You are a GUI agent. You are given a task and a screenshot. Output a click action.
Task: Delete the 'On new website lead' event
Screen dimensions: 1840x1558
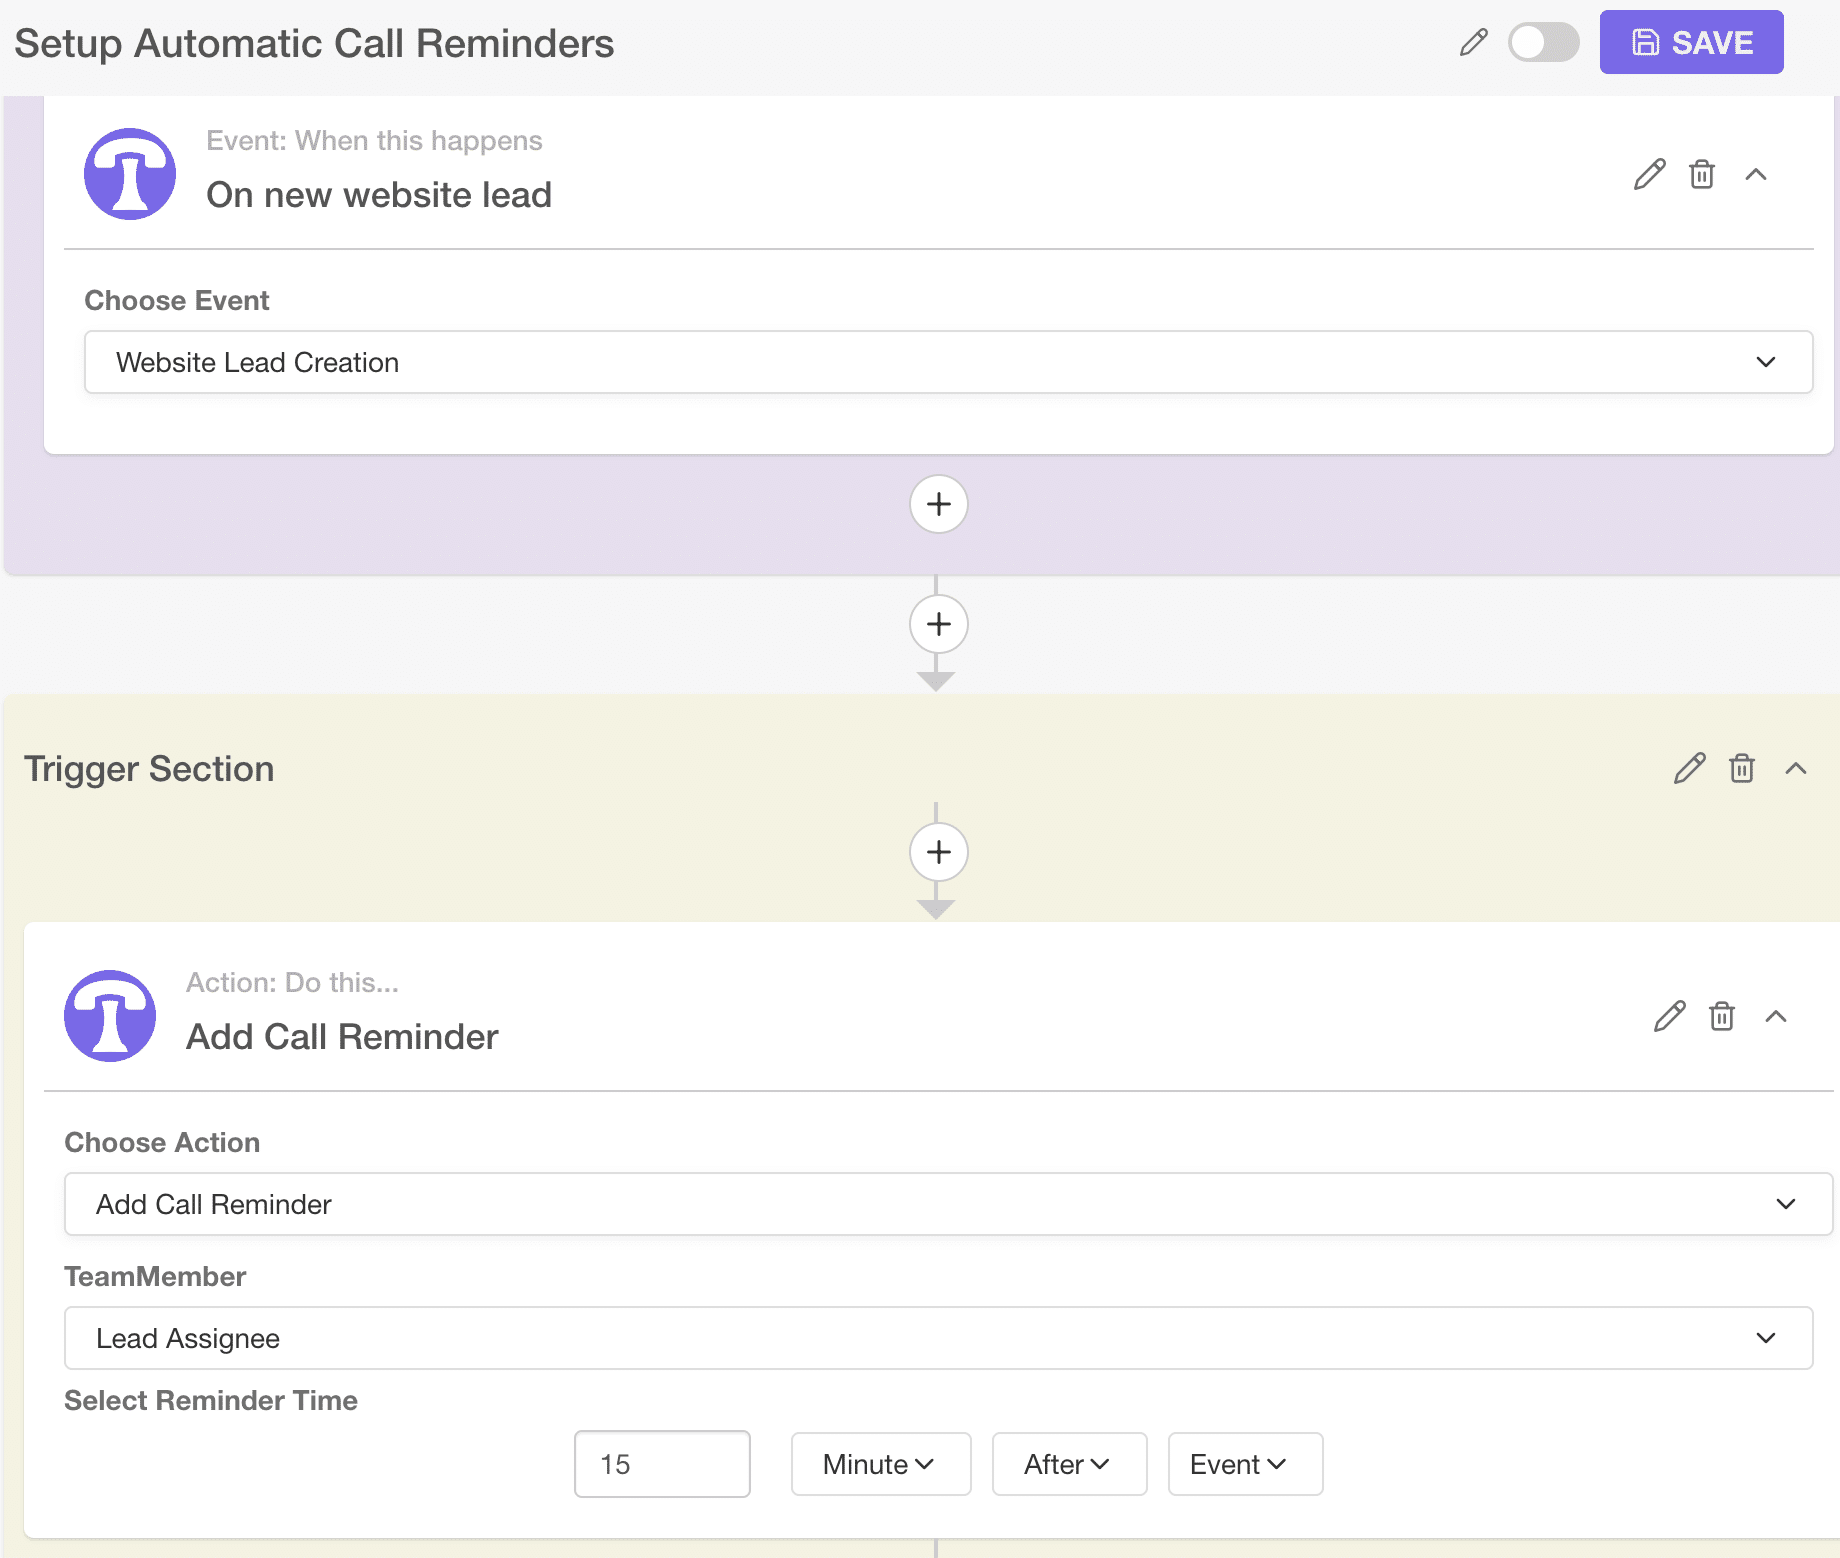click(x=1701, y=174)
